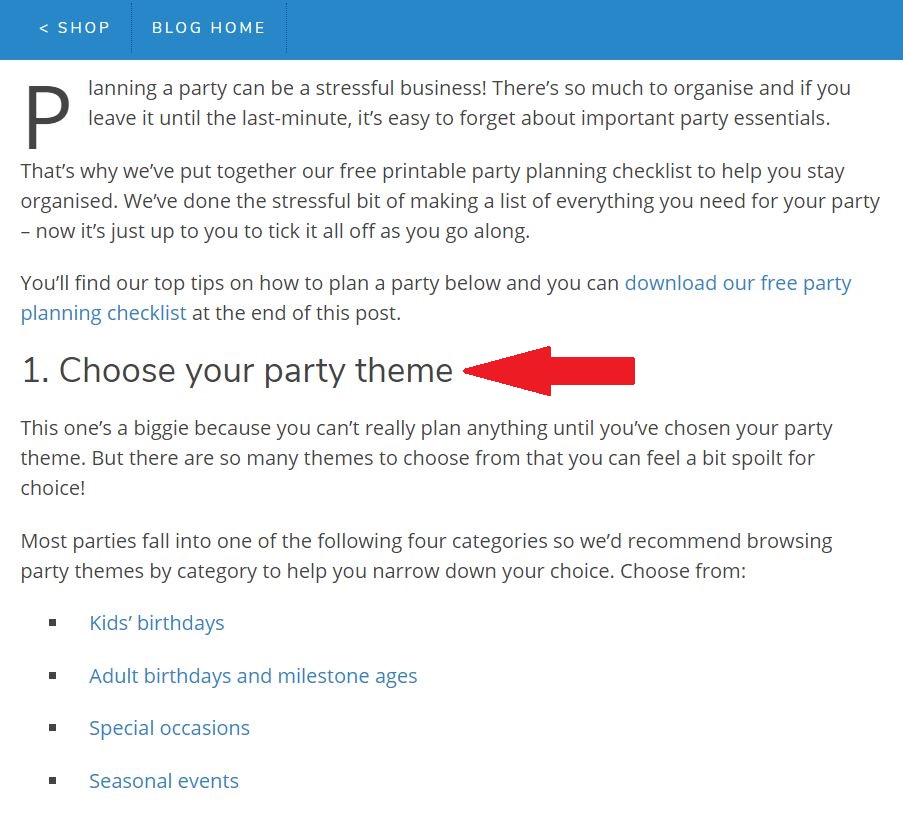The image size is (903, 814).
Task: Browse the Seasonal events link
Action: (164, 781)
